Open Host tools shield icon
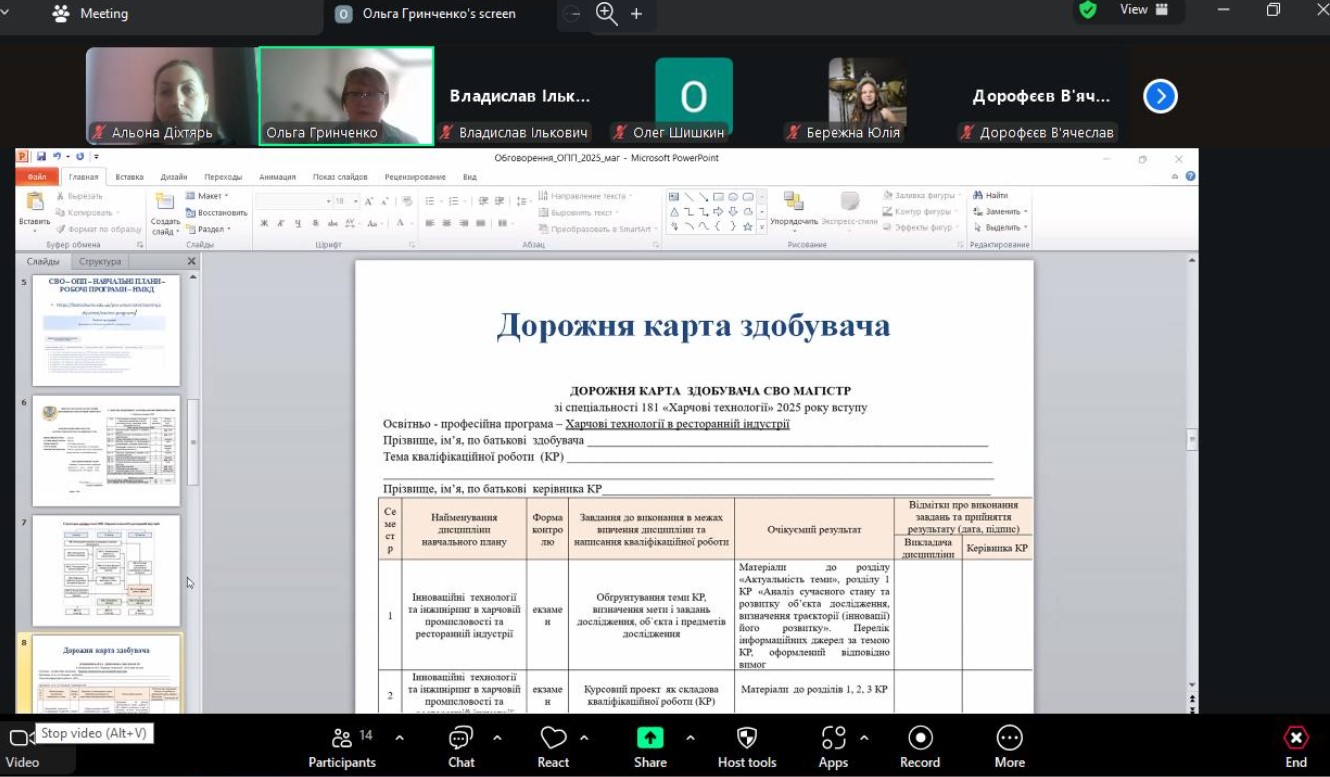Screen dimensions: 1330x777 click(x=746, y=747)
